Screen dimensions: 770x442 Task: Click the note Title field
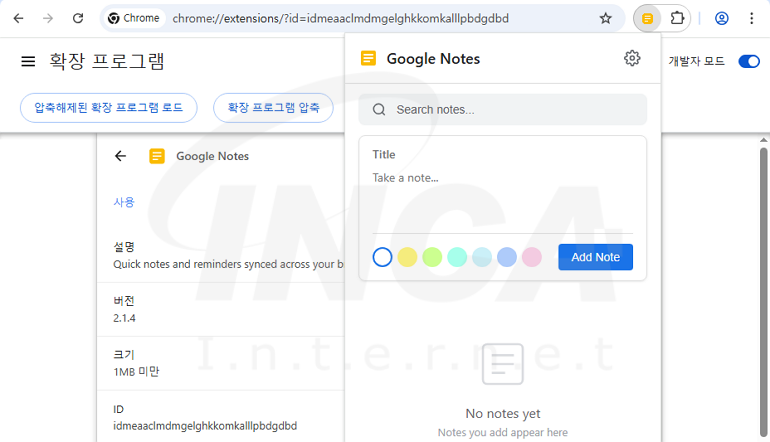pyautogui.click(x=502, y=154)
